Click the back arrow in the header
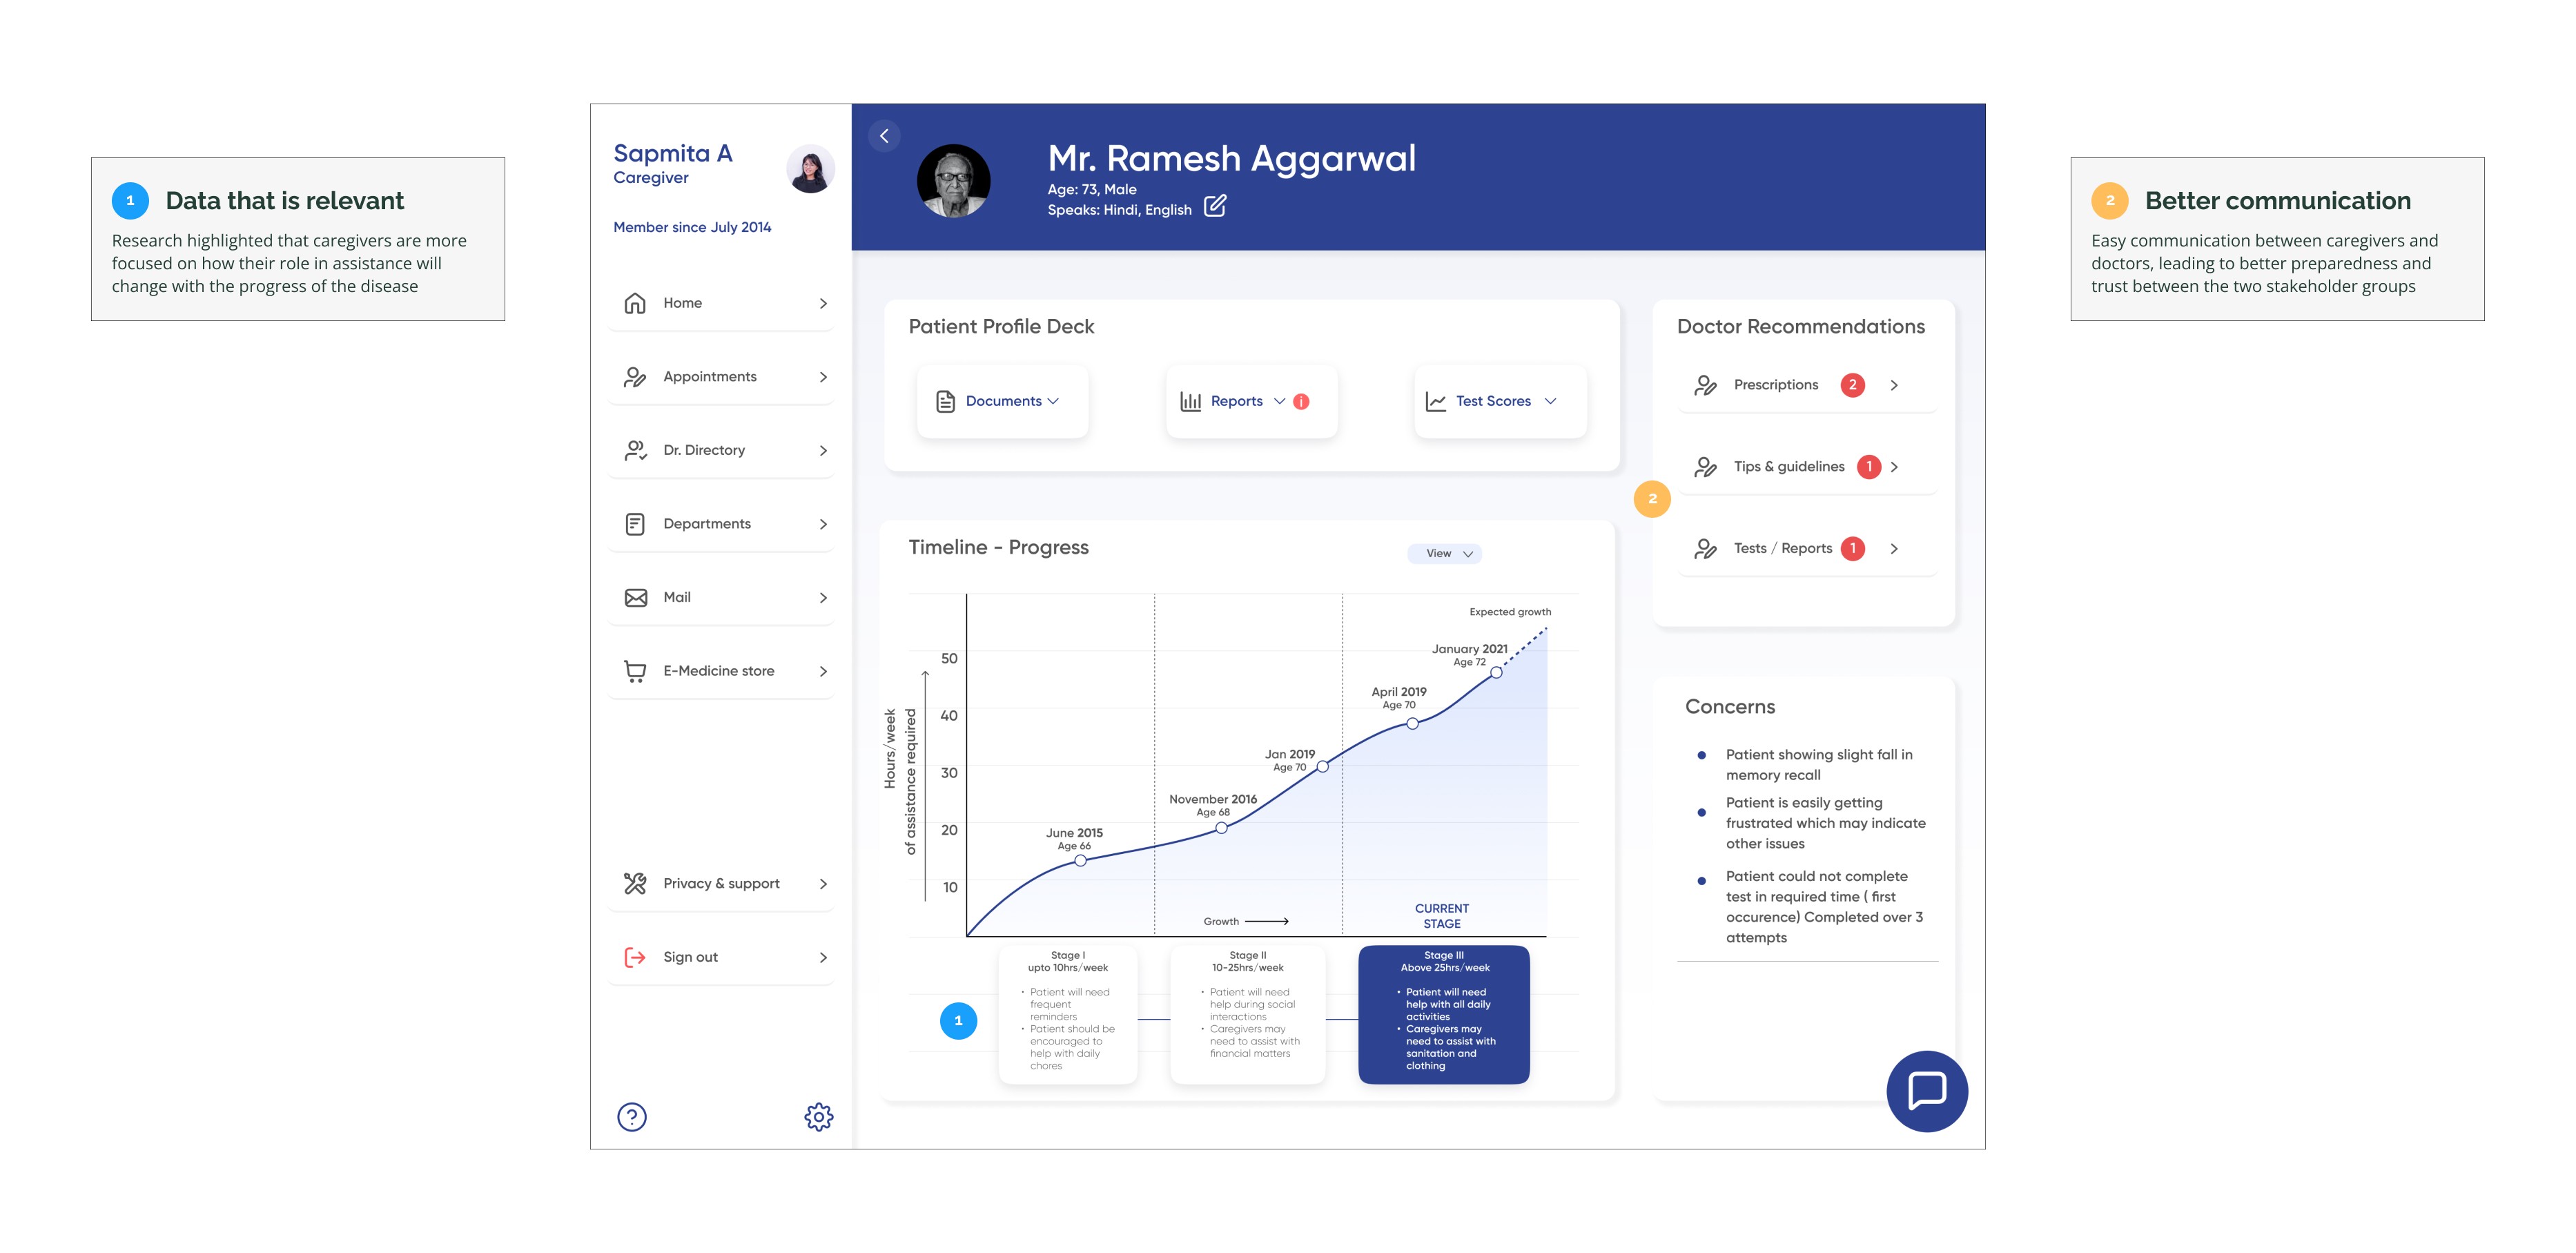The width and height of the screenshot is (2576, 1253). pos(884,136)
